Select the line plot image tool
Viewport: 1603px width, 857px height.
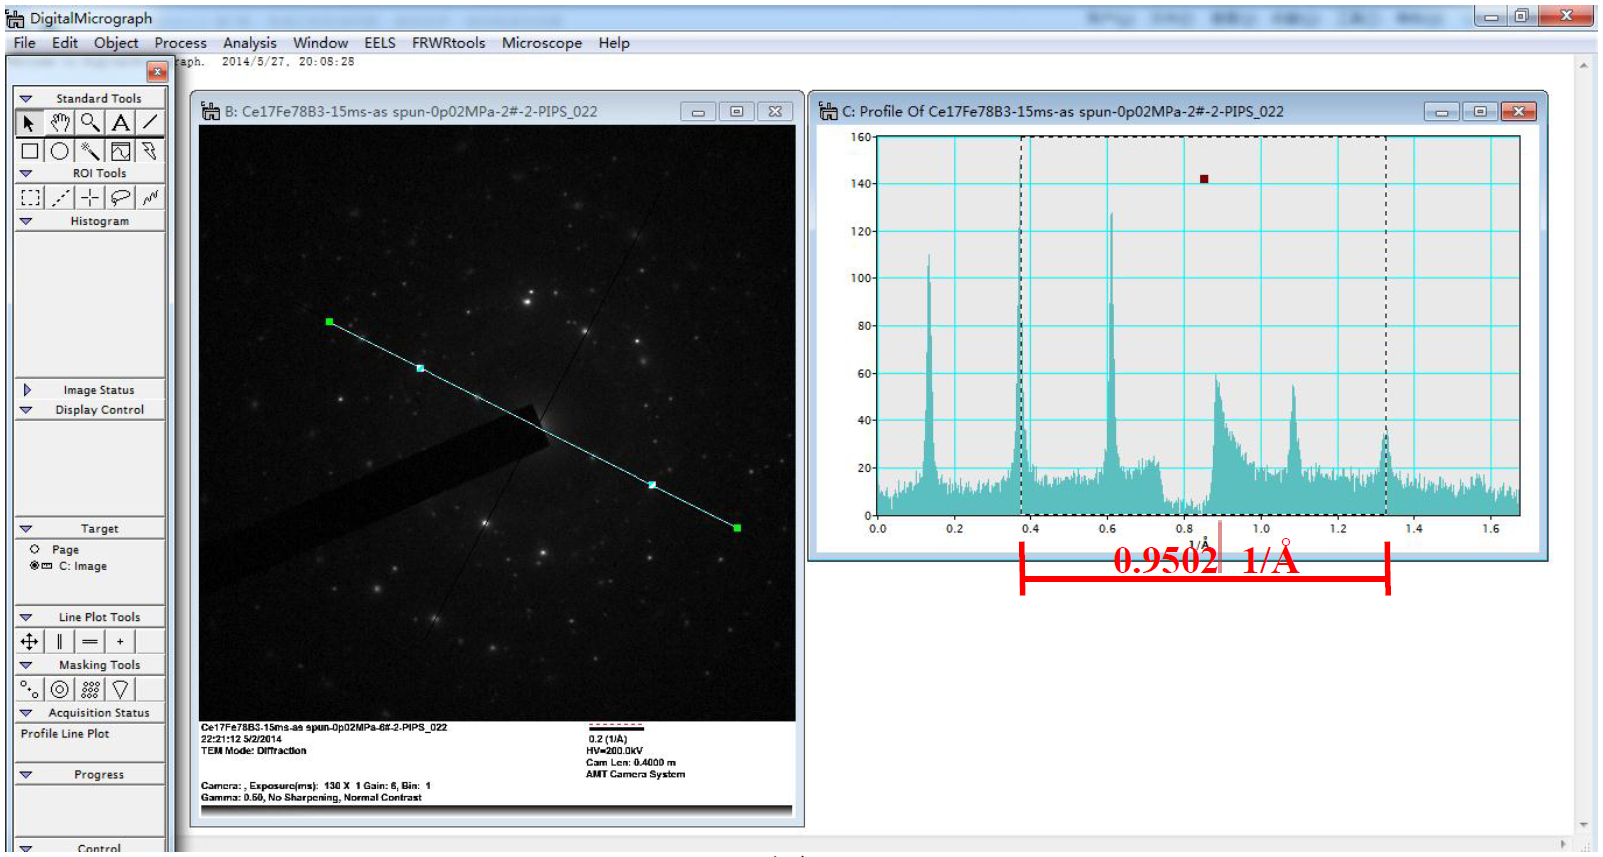[120, 151]
